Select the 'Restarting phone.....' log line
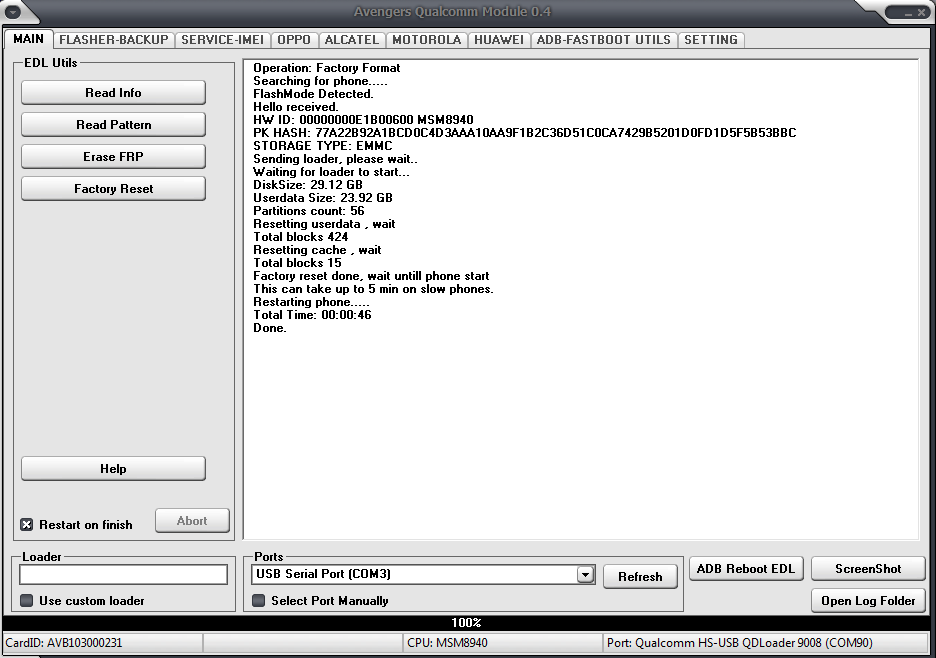Screen dimensions: 936x658 click(311, 302)
